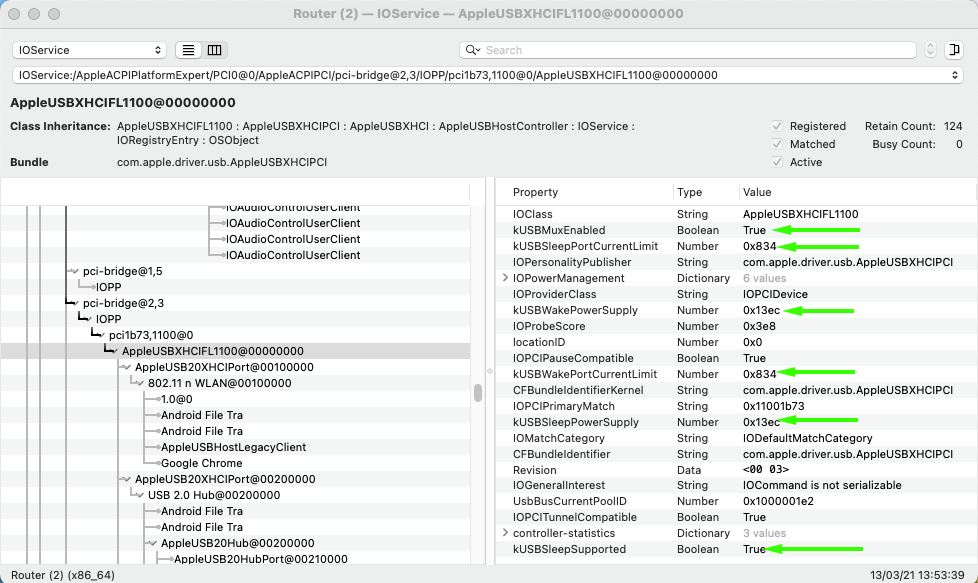Screen dimensions: 978x583
Task: Click the IOPersonalityPublisher property row
Action: point(736,263)
